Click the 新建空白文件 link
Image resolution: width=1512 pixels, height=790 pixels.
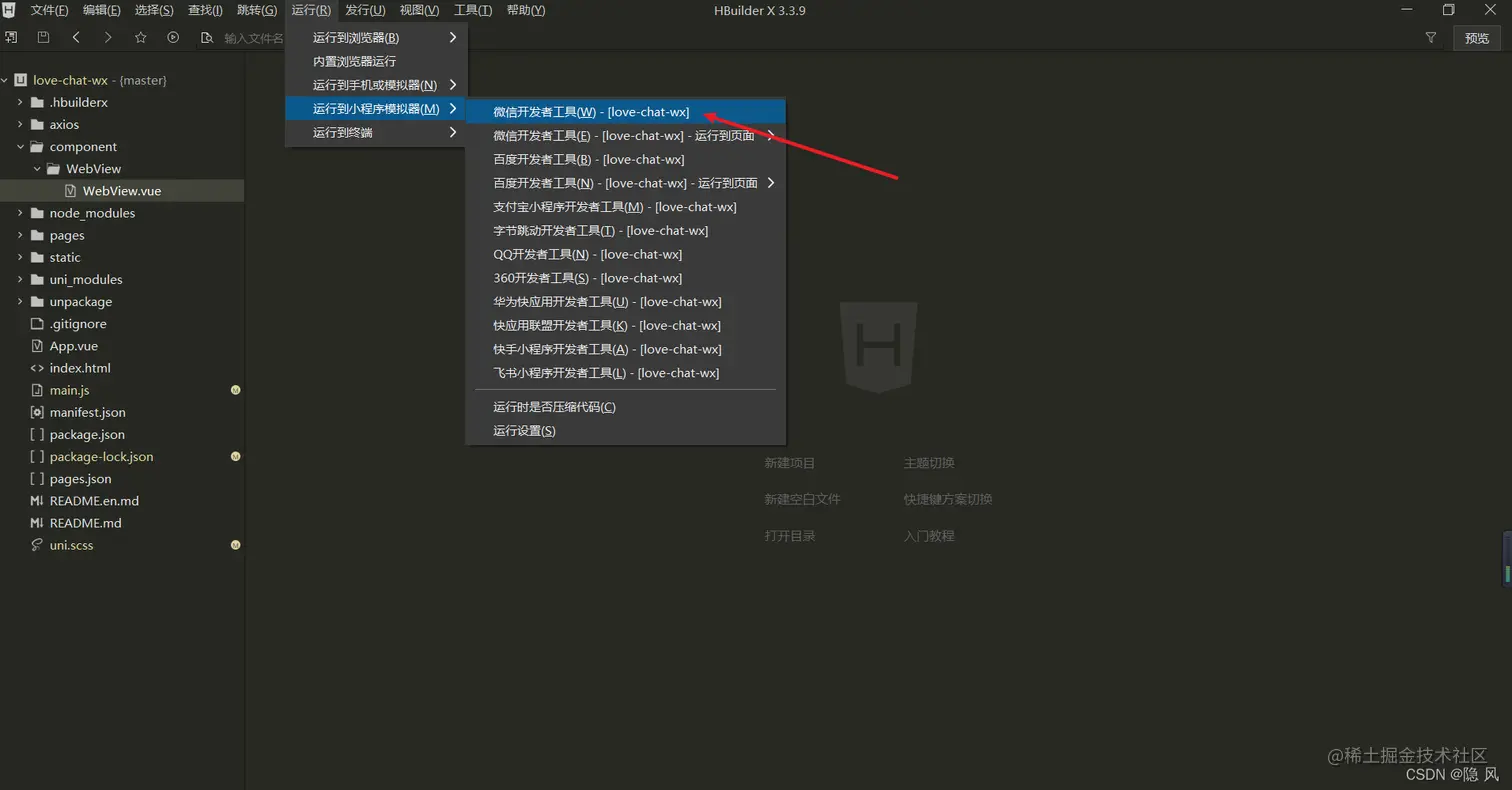(802, 499)
